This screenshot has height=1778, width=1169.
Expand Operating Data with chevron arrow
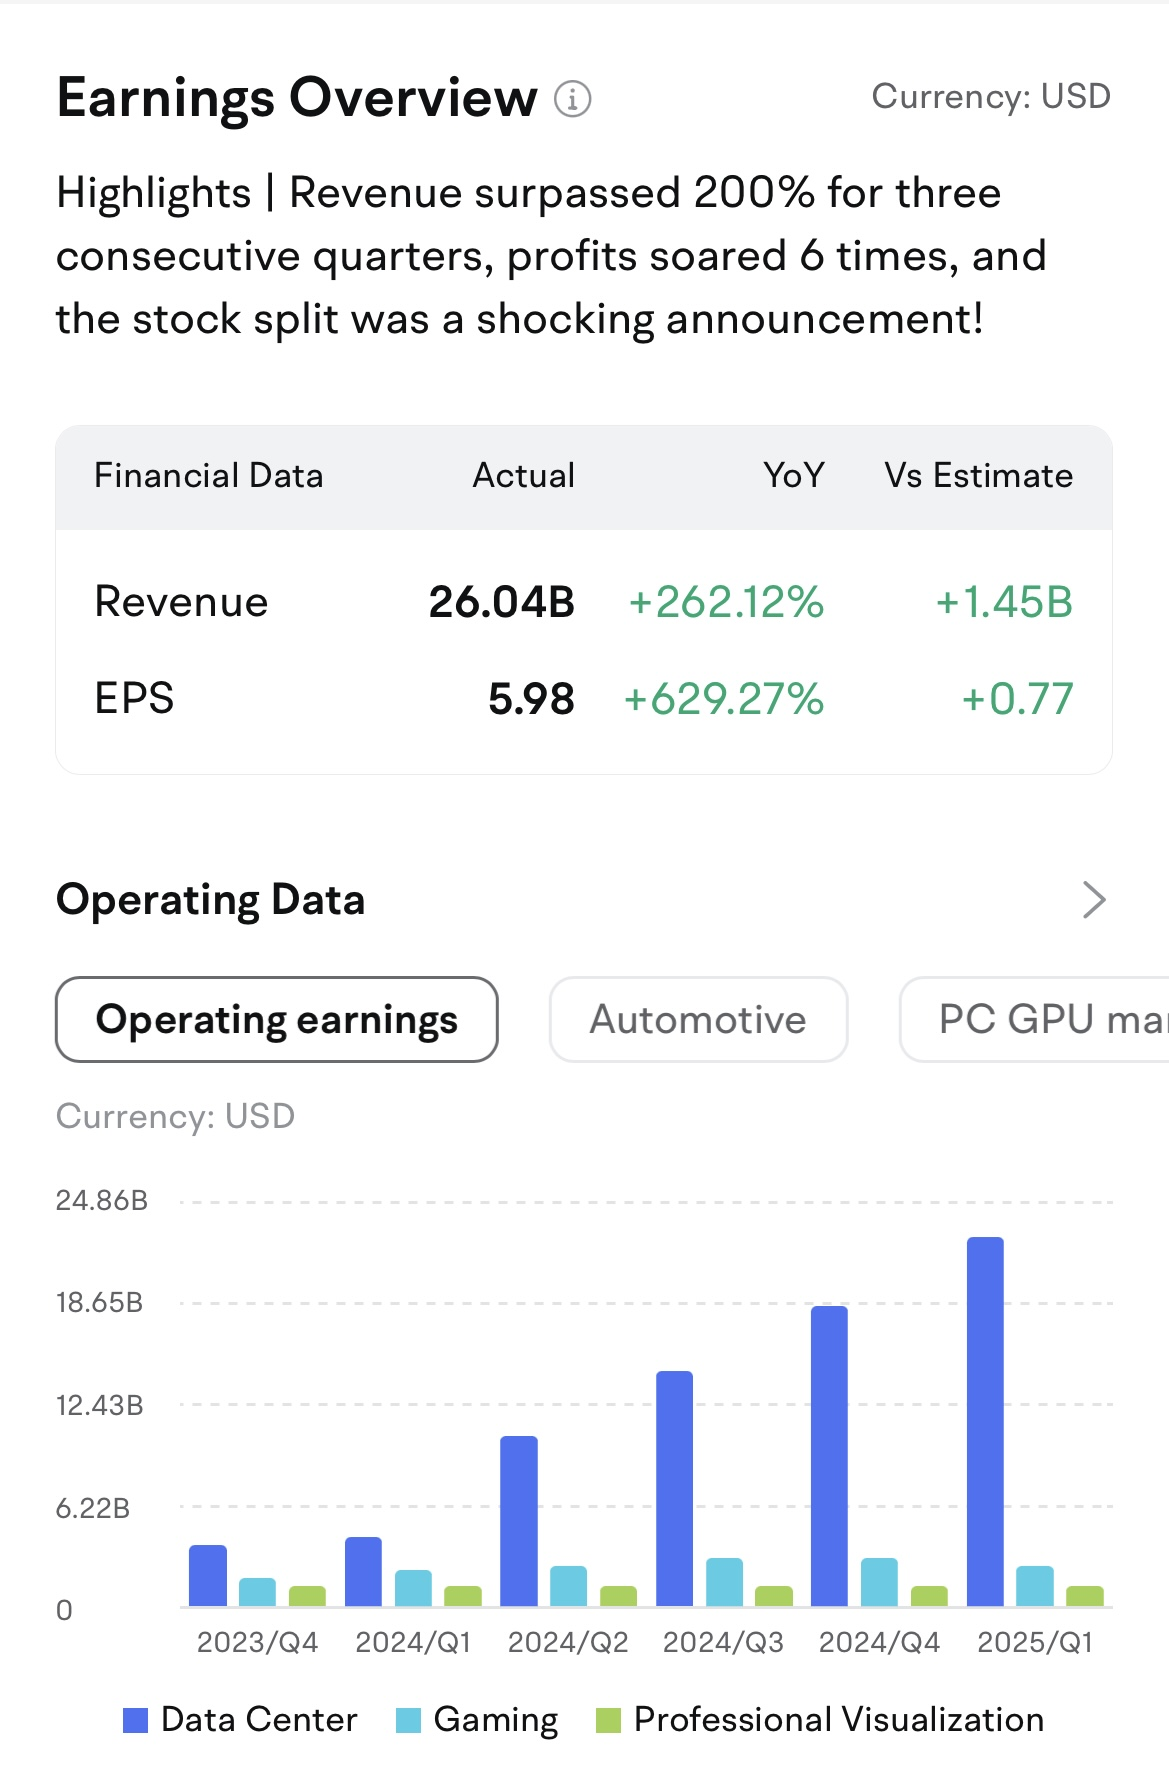pos(1094,900)
